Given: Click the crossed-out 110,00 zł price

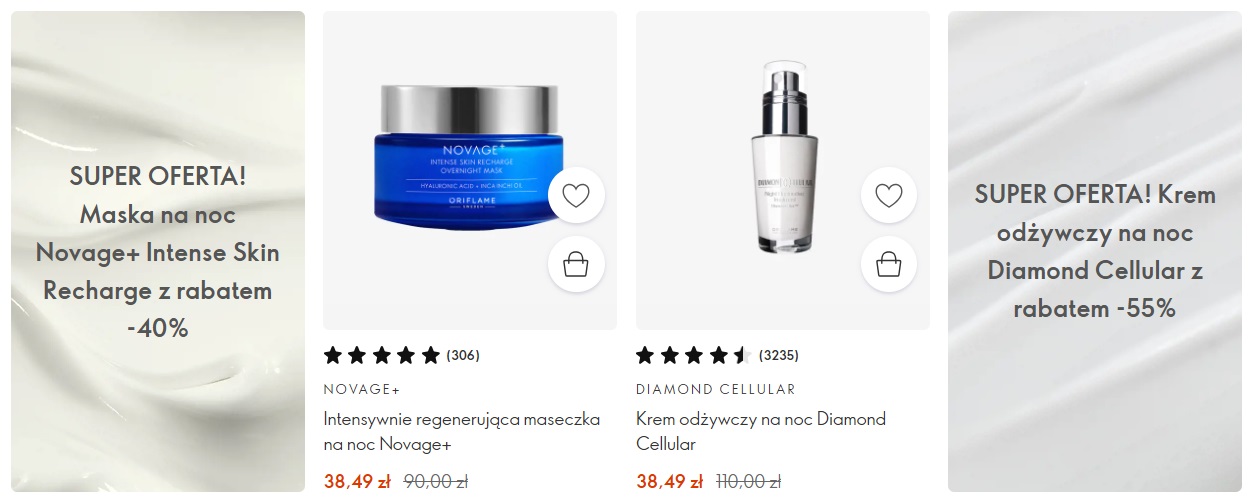Looking at the screenshot, I should click(749, 482).
